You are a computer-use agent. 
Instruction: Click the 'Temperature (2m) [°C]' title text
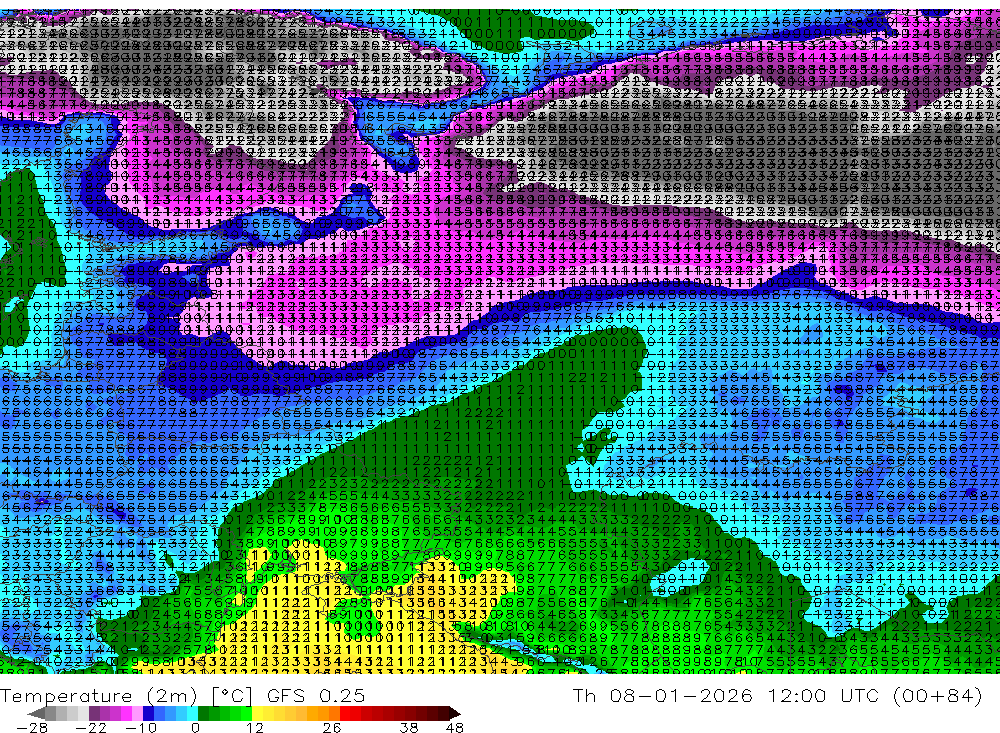point(126,696)
